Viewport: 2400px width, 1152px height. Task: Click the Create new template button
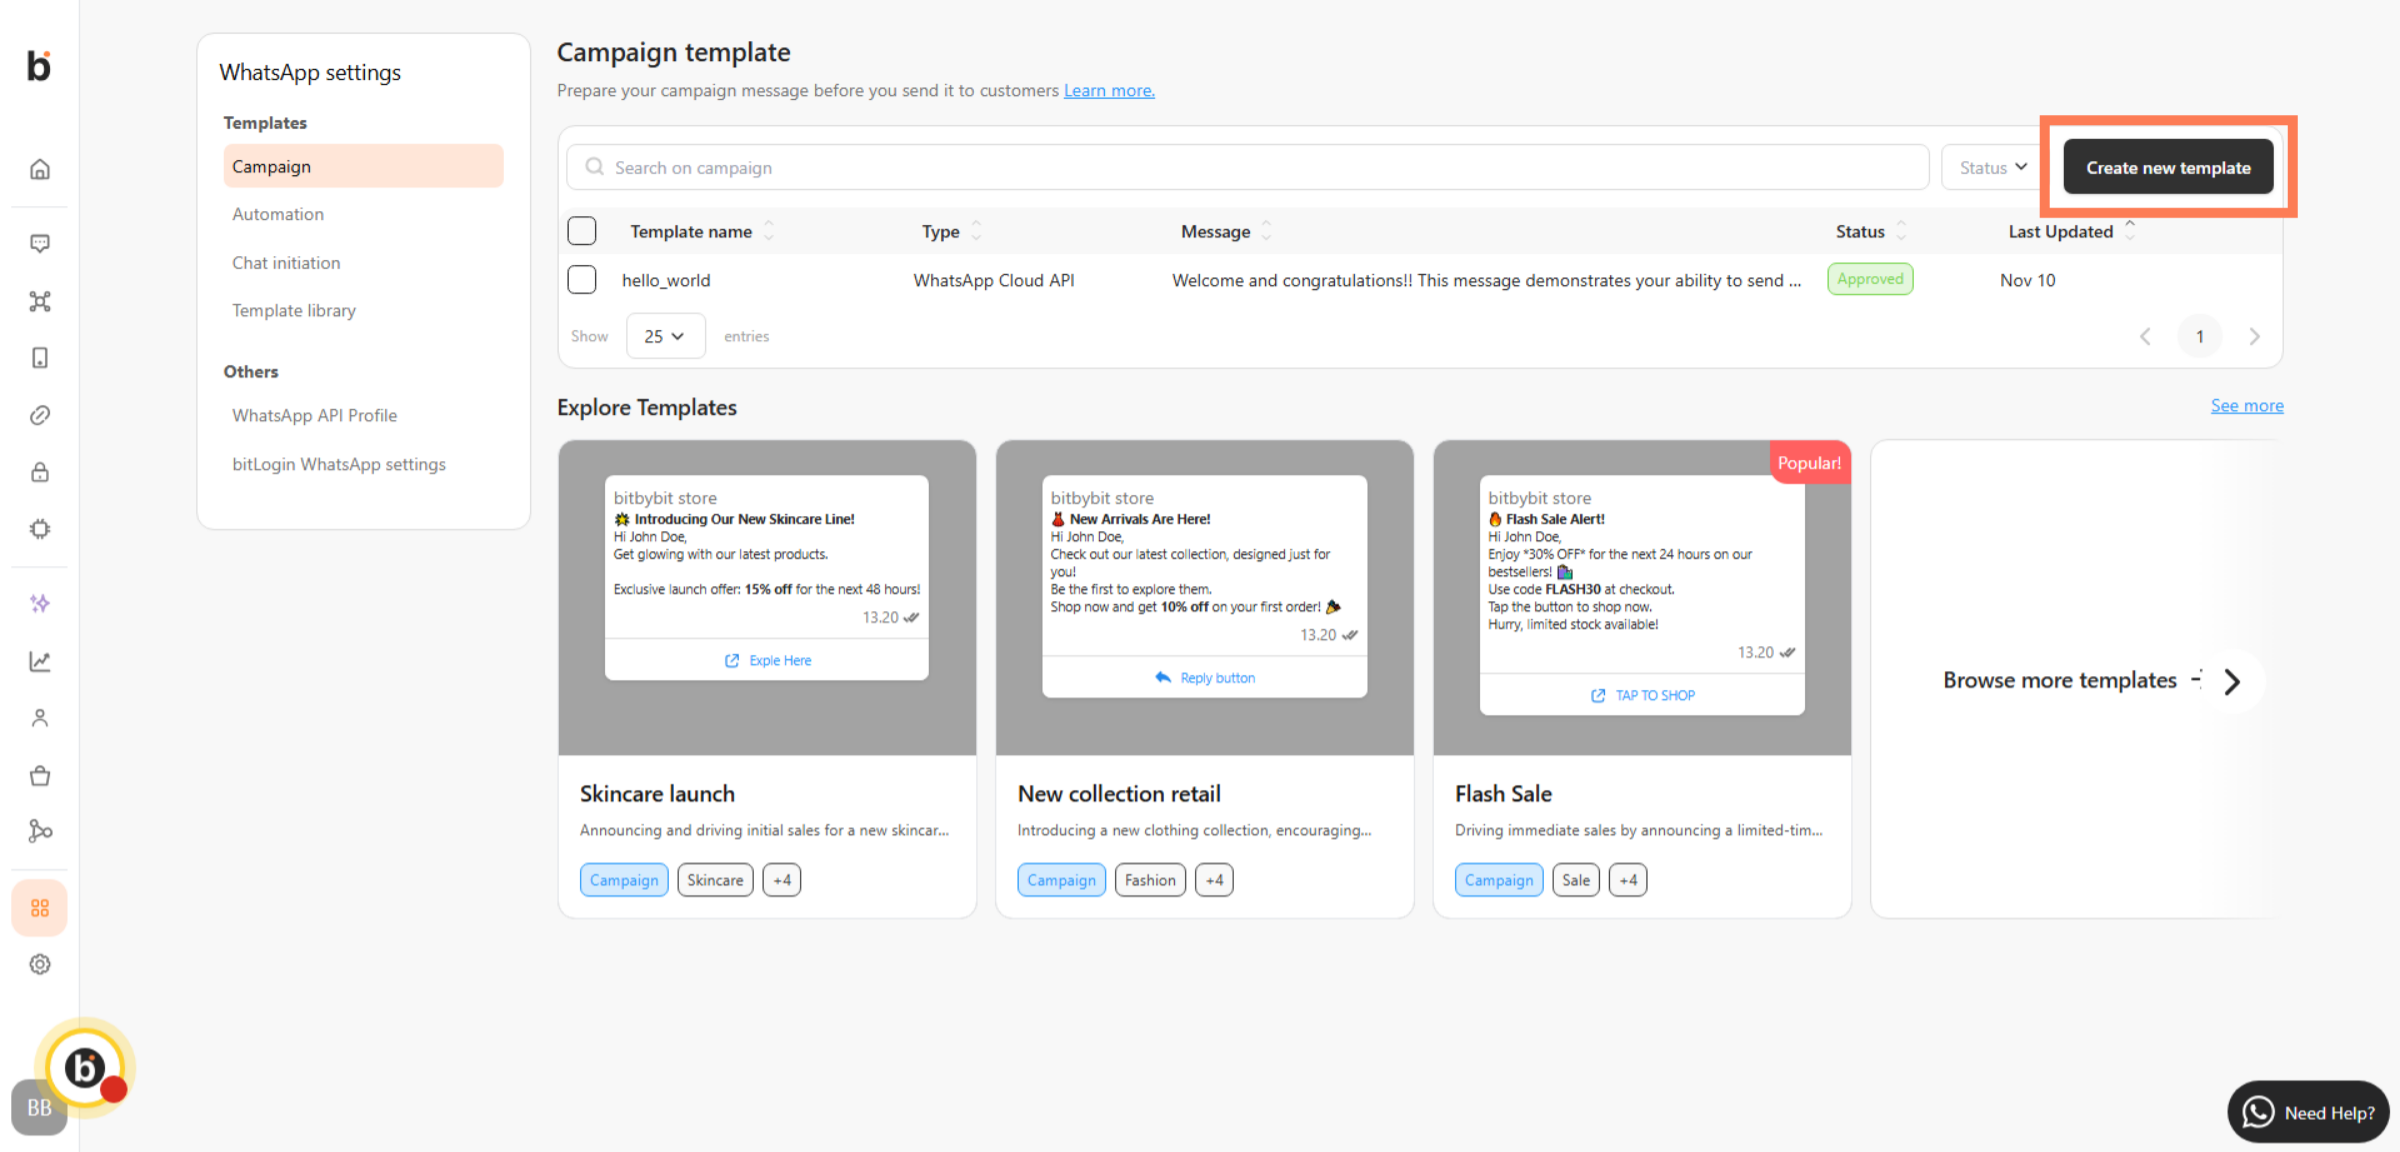click(x=2168, y=168)
